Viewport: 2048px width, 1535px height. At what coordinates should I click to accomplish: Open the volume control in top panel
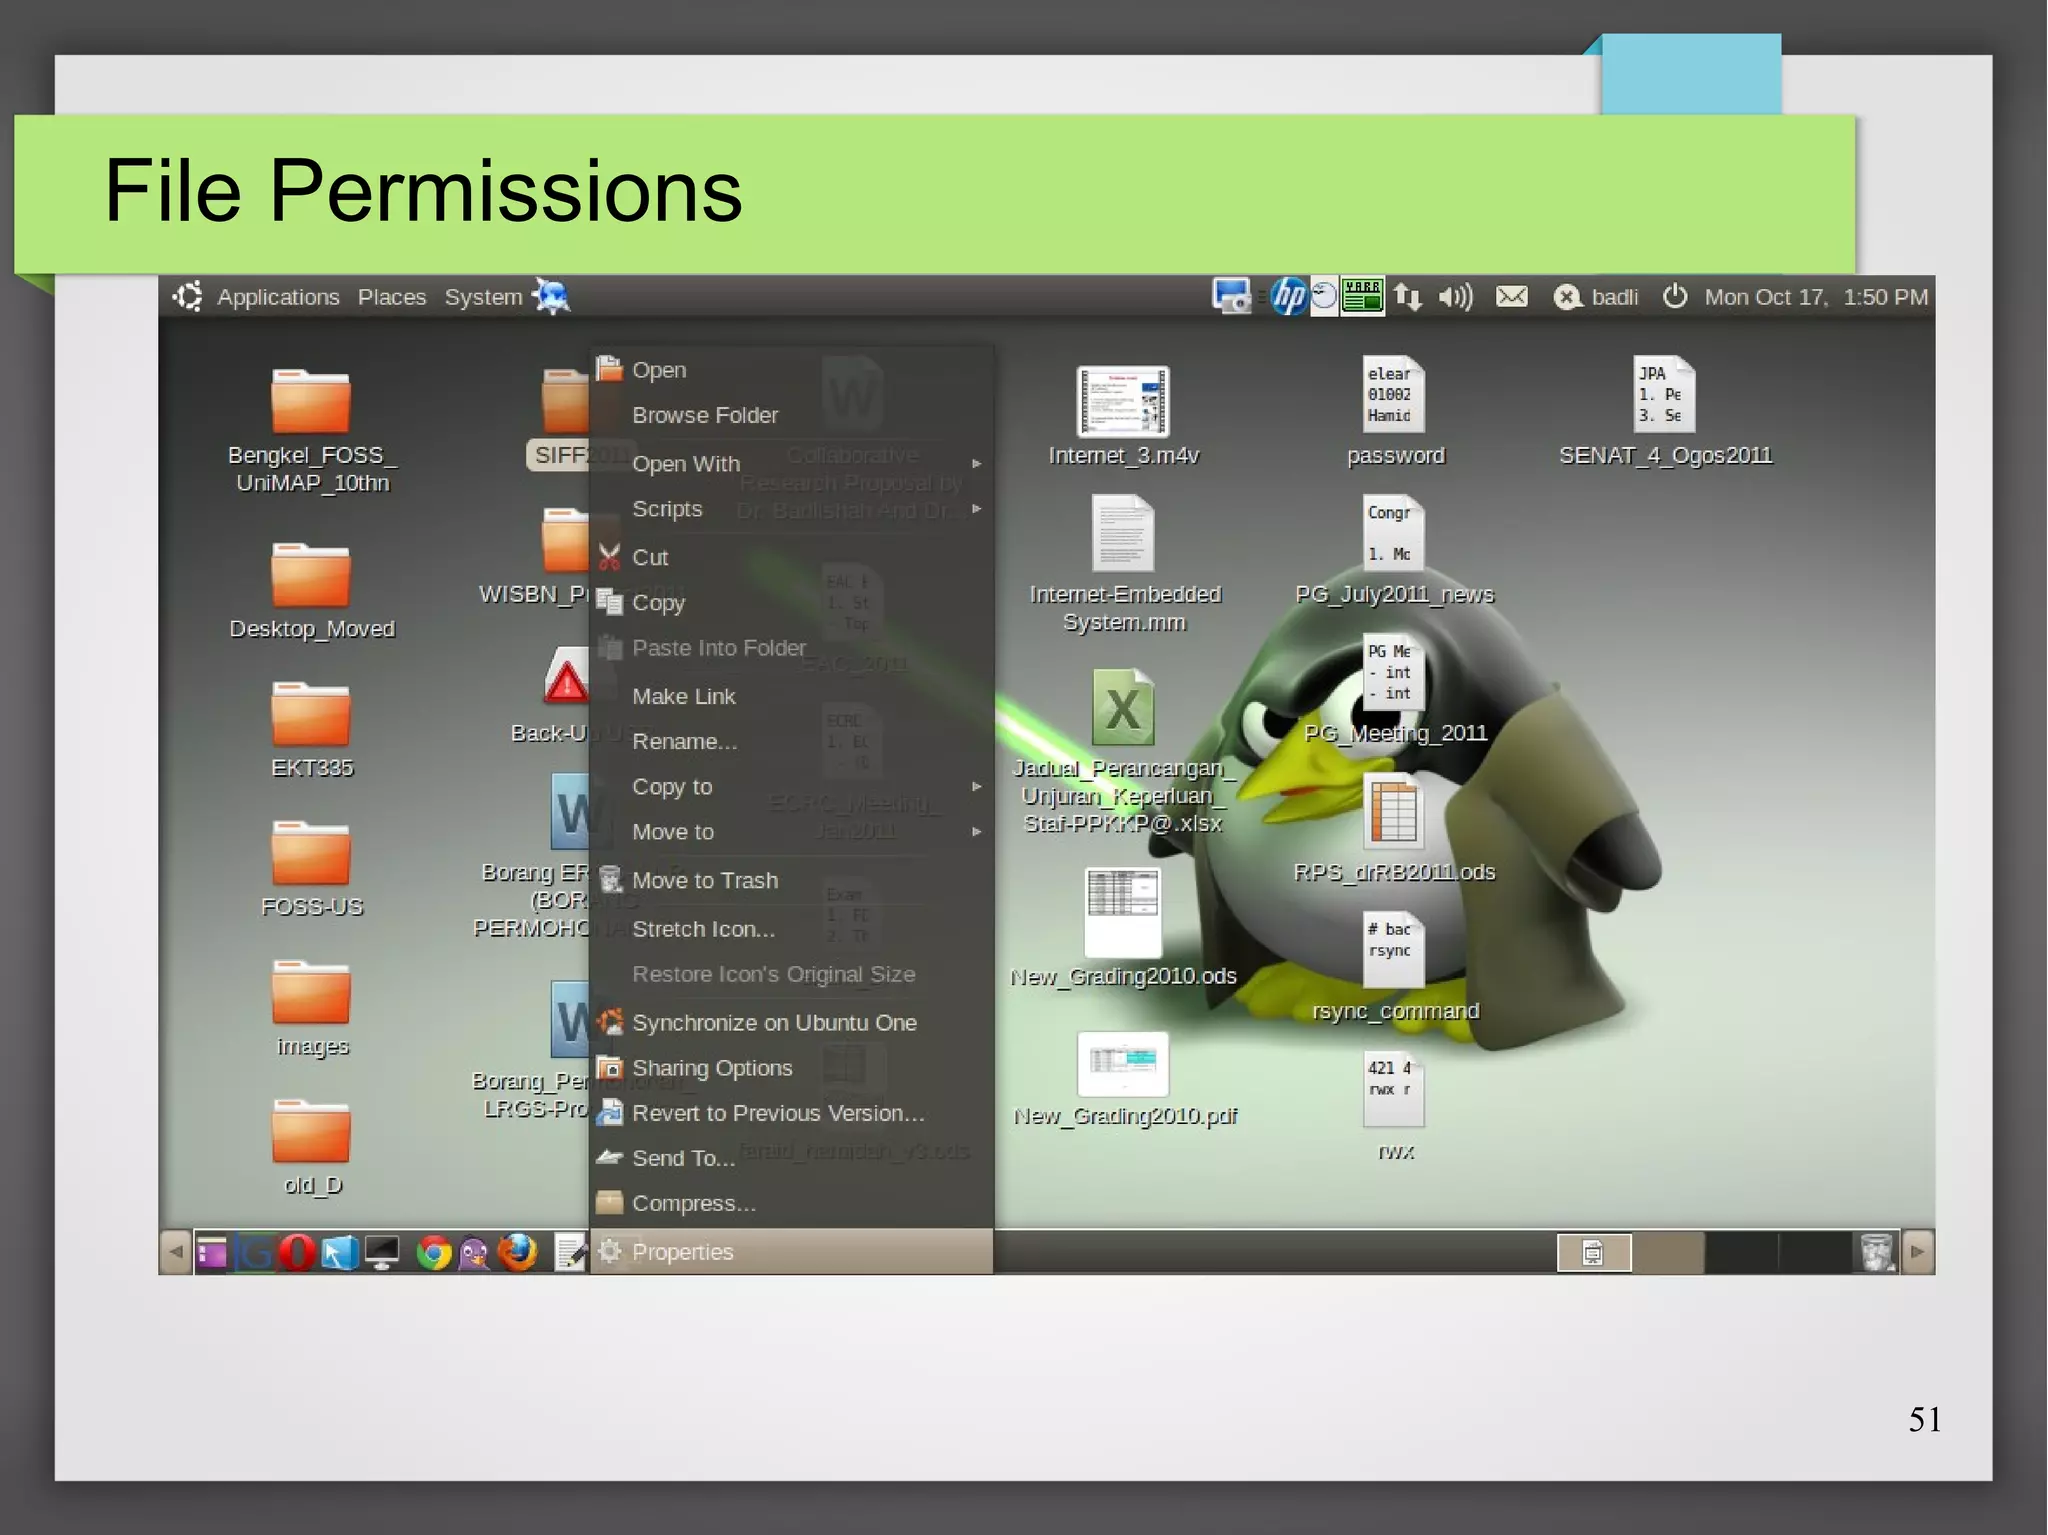coord(1455,297)
